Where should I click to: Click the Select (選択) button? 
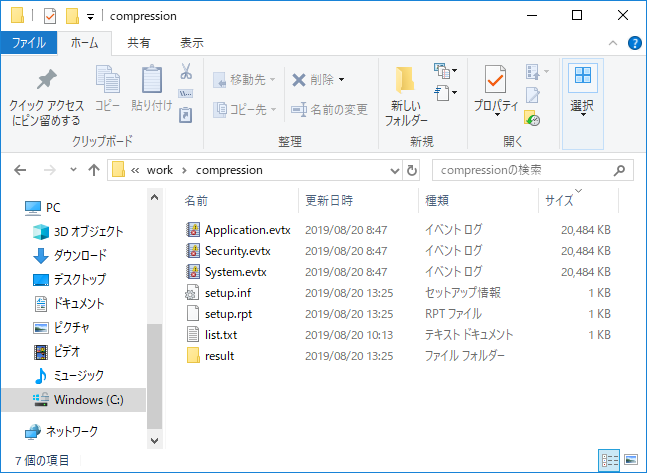[582, 103]
